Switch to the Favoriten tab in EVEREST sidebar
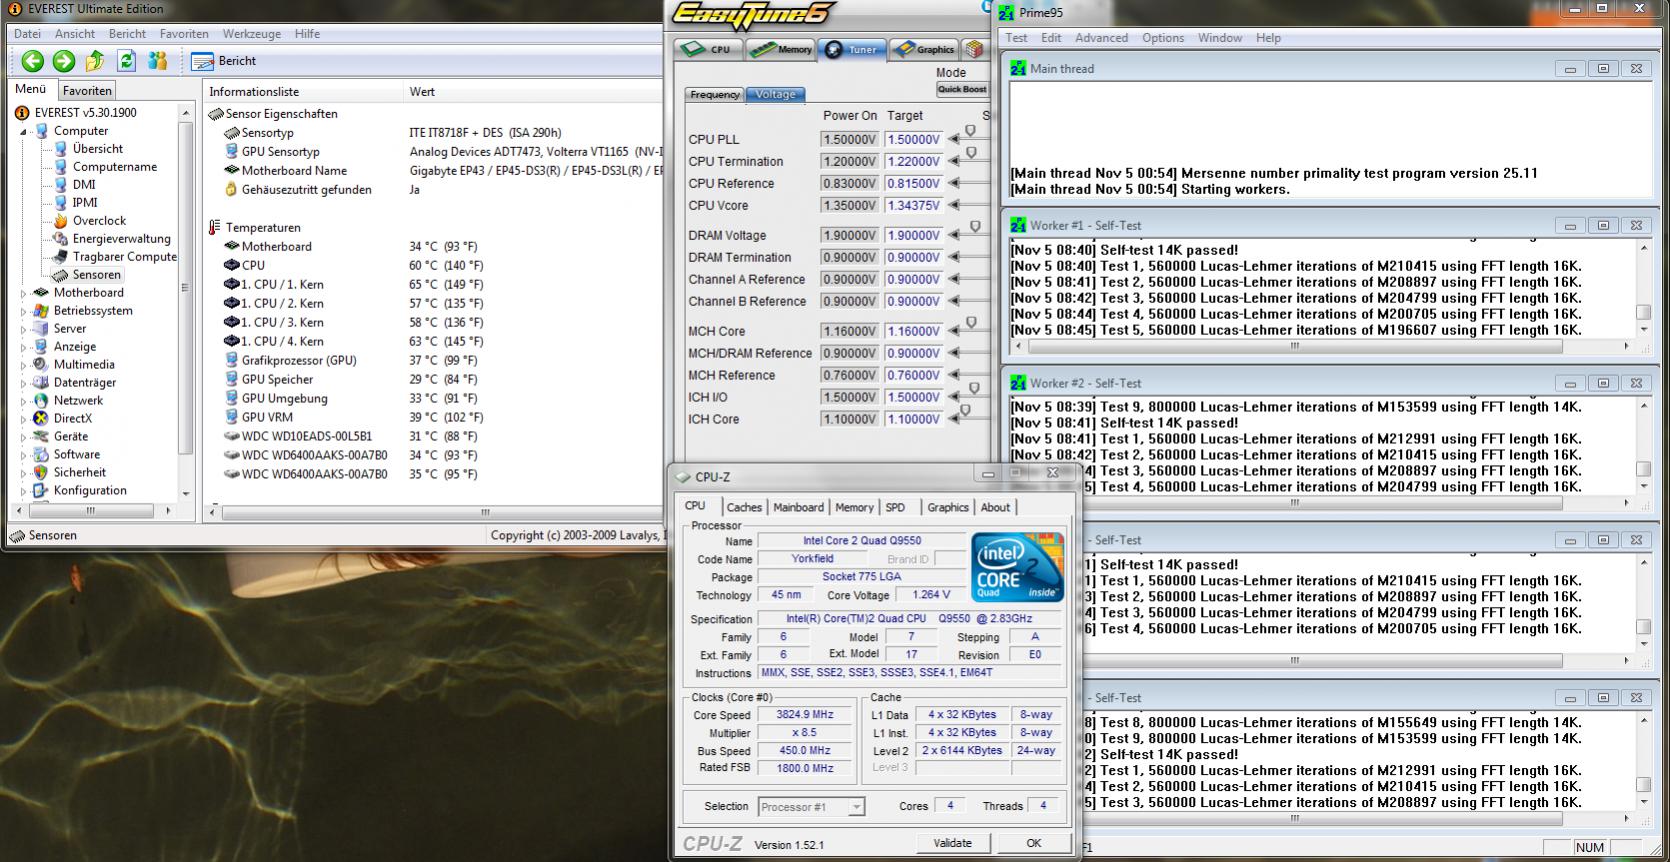Screen dimensions: 1670x862 (x=87, y=90)
